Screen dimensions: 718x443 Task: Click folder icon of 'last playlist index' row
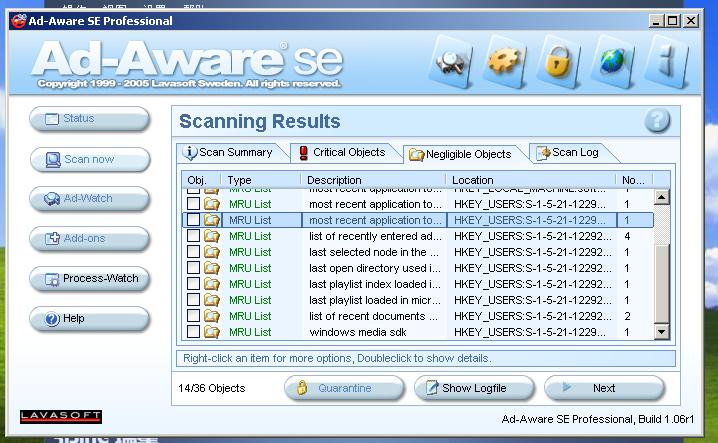[x=212, y=284]
